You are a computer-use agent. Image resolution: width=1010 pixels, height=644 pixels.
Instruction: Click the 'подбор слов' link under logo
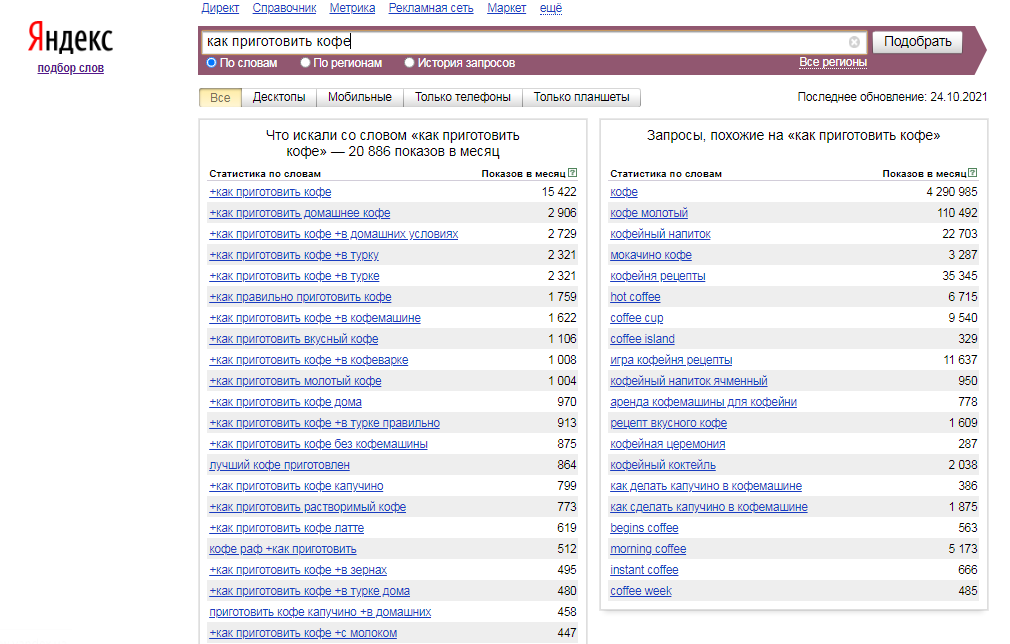click(70, 68)
